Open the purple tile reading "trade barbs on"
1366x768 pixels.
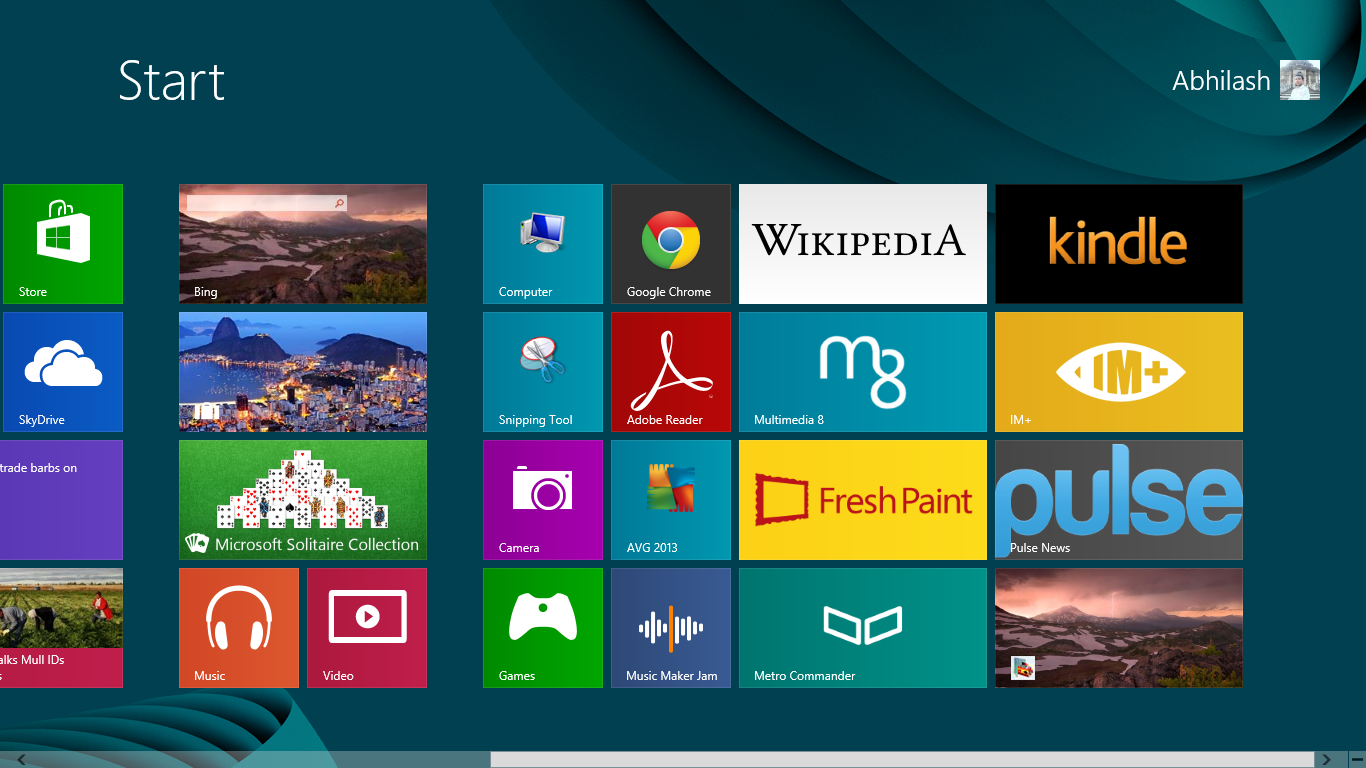[x=61, y=500]
